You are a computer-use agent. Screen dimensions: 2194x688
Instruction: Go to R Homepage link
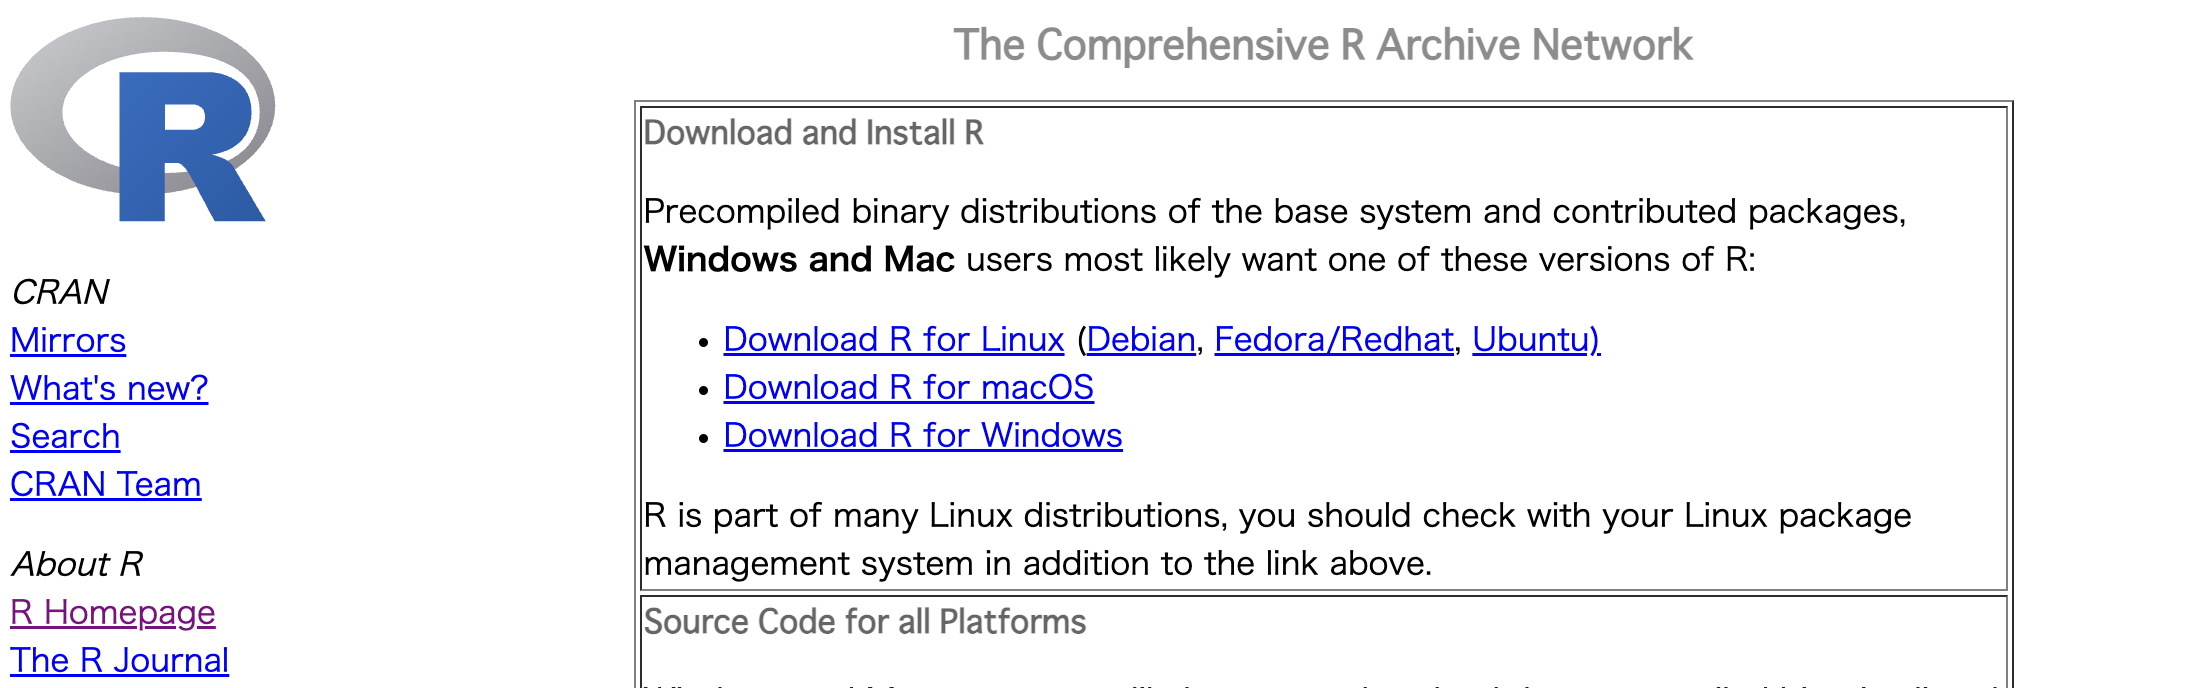point(113,612)
